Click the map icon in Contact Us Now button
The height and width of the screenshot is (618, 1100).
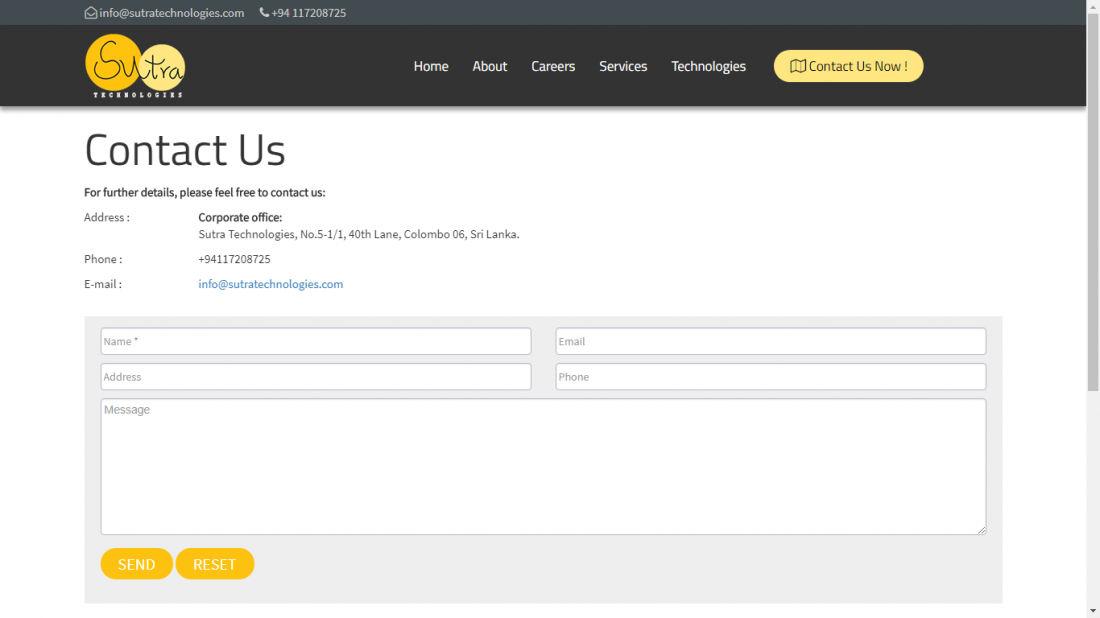point(798,66)
